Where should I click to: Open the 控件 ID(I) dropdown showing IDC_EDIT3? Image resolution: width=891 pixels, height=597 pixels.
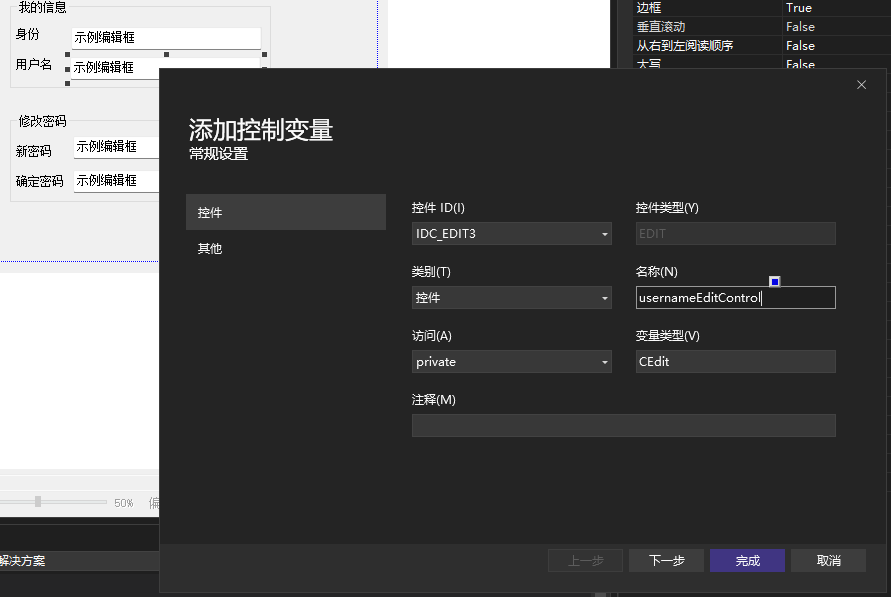point(604,233)
